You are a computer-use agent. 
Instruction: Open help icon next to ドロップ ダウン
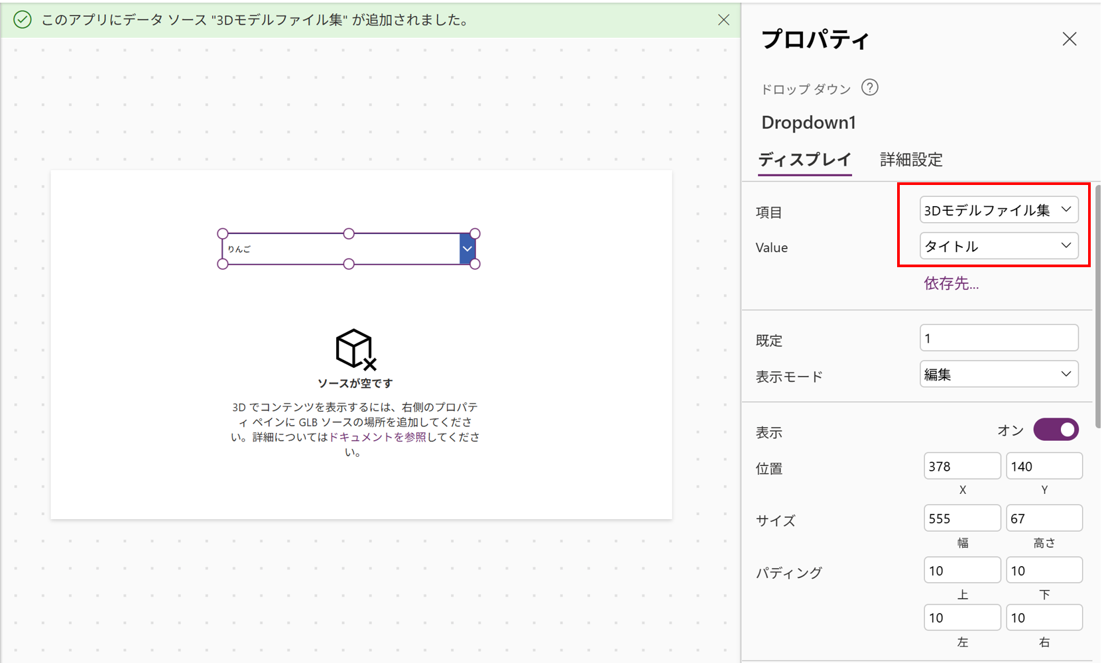pyautogui.click(x=870, y=88)
